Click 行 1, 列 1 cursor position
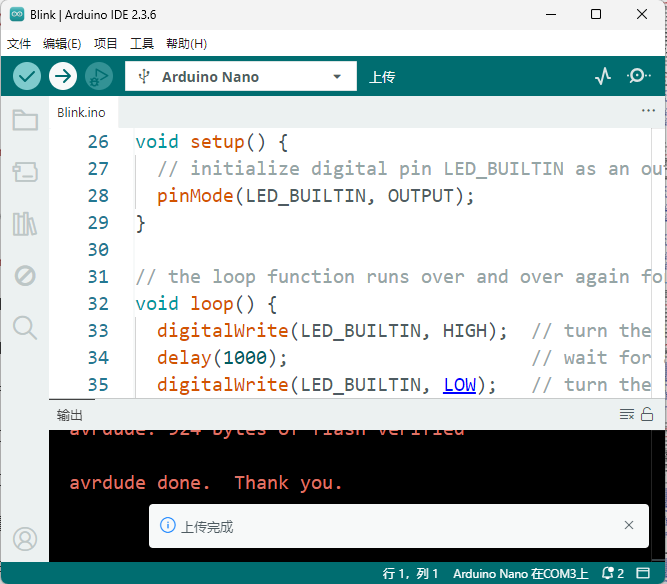 click(410, 573)
